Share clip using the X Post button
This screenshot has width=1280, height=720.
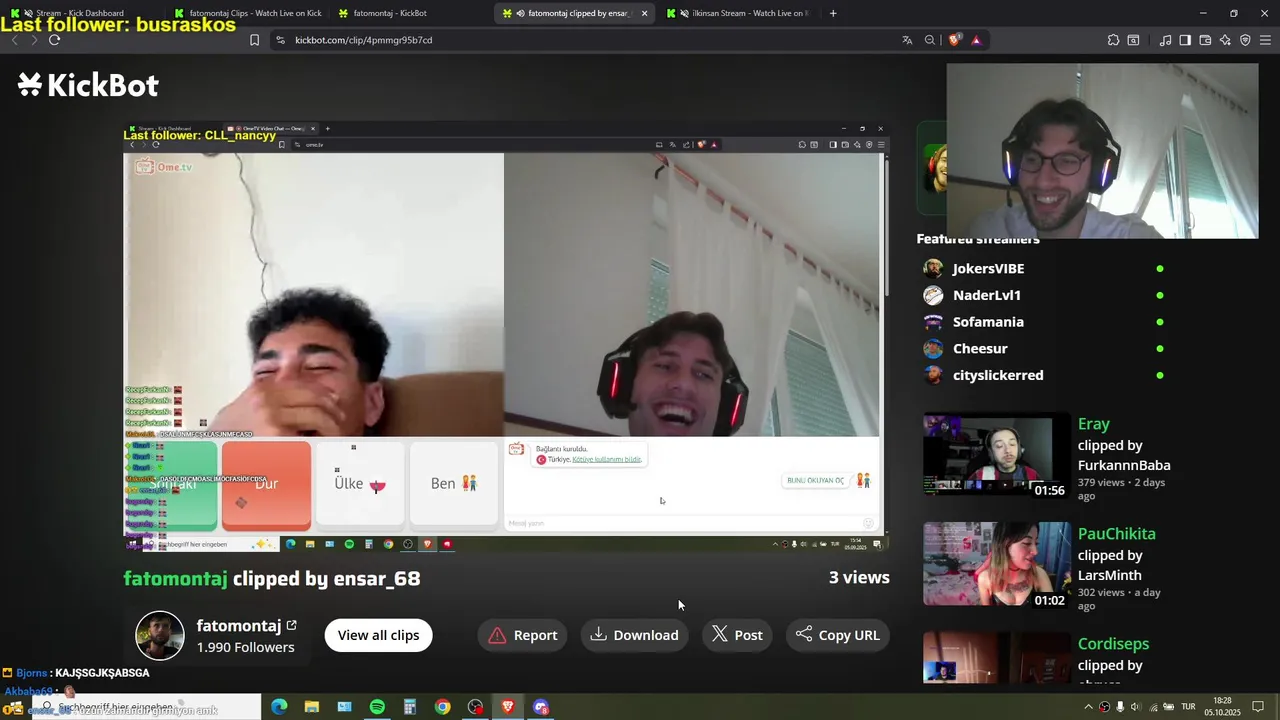pos(737,635)
